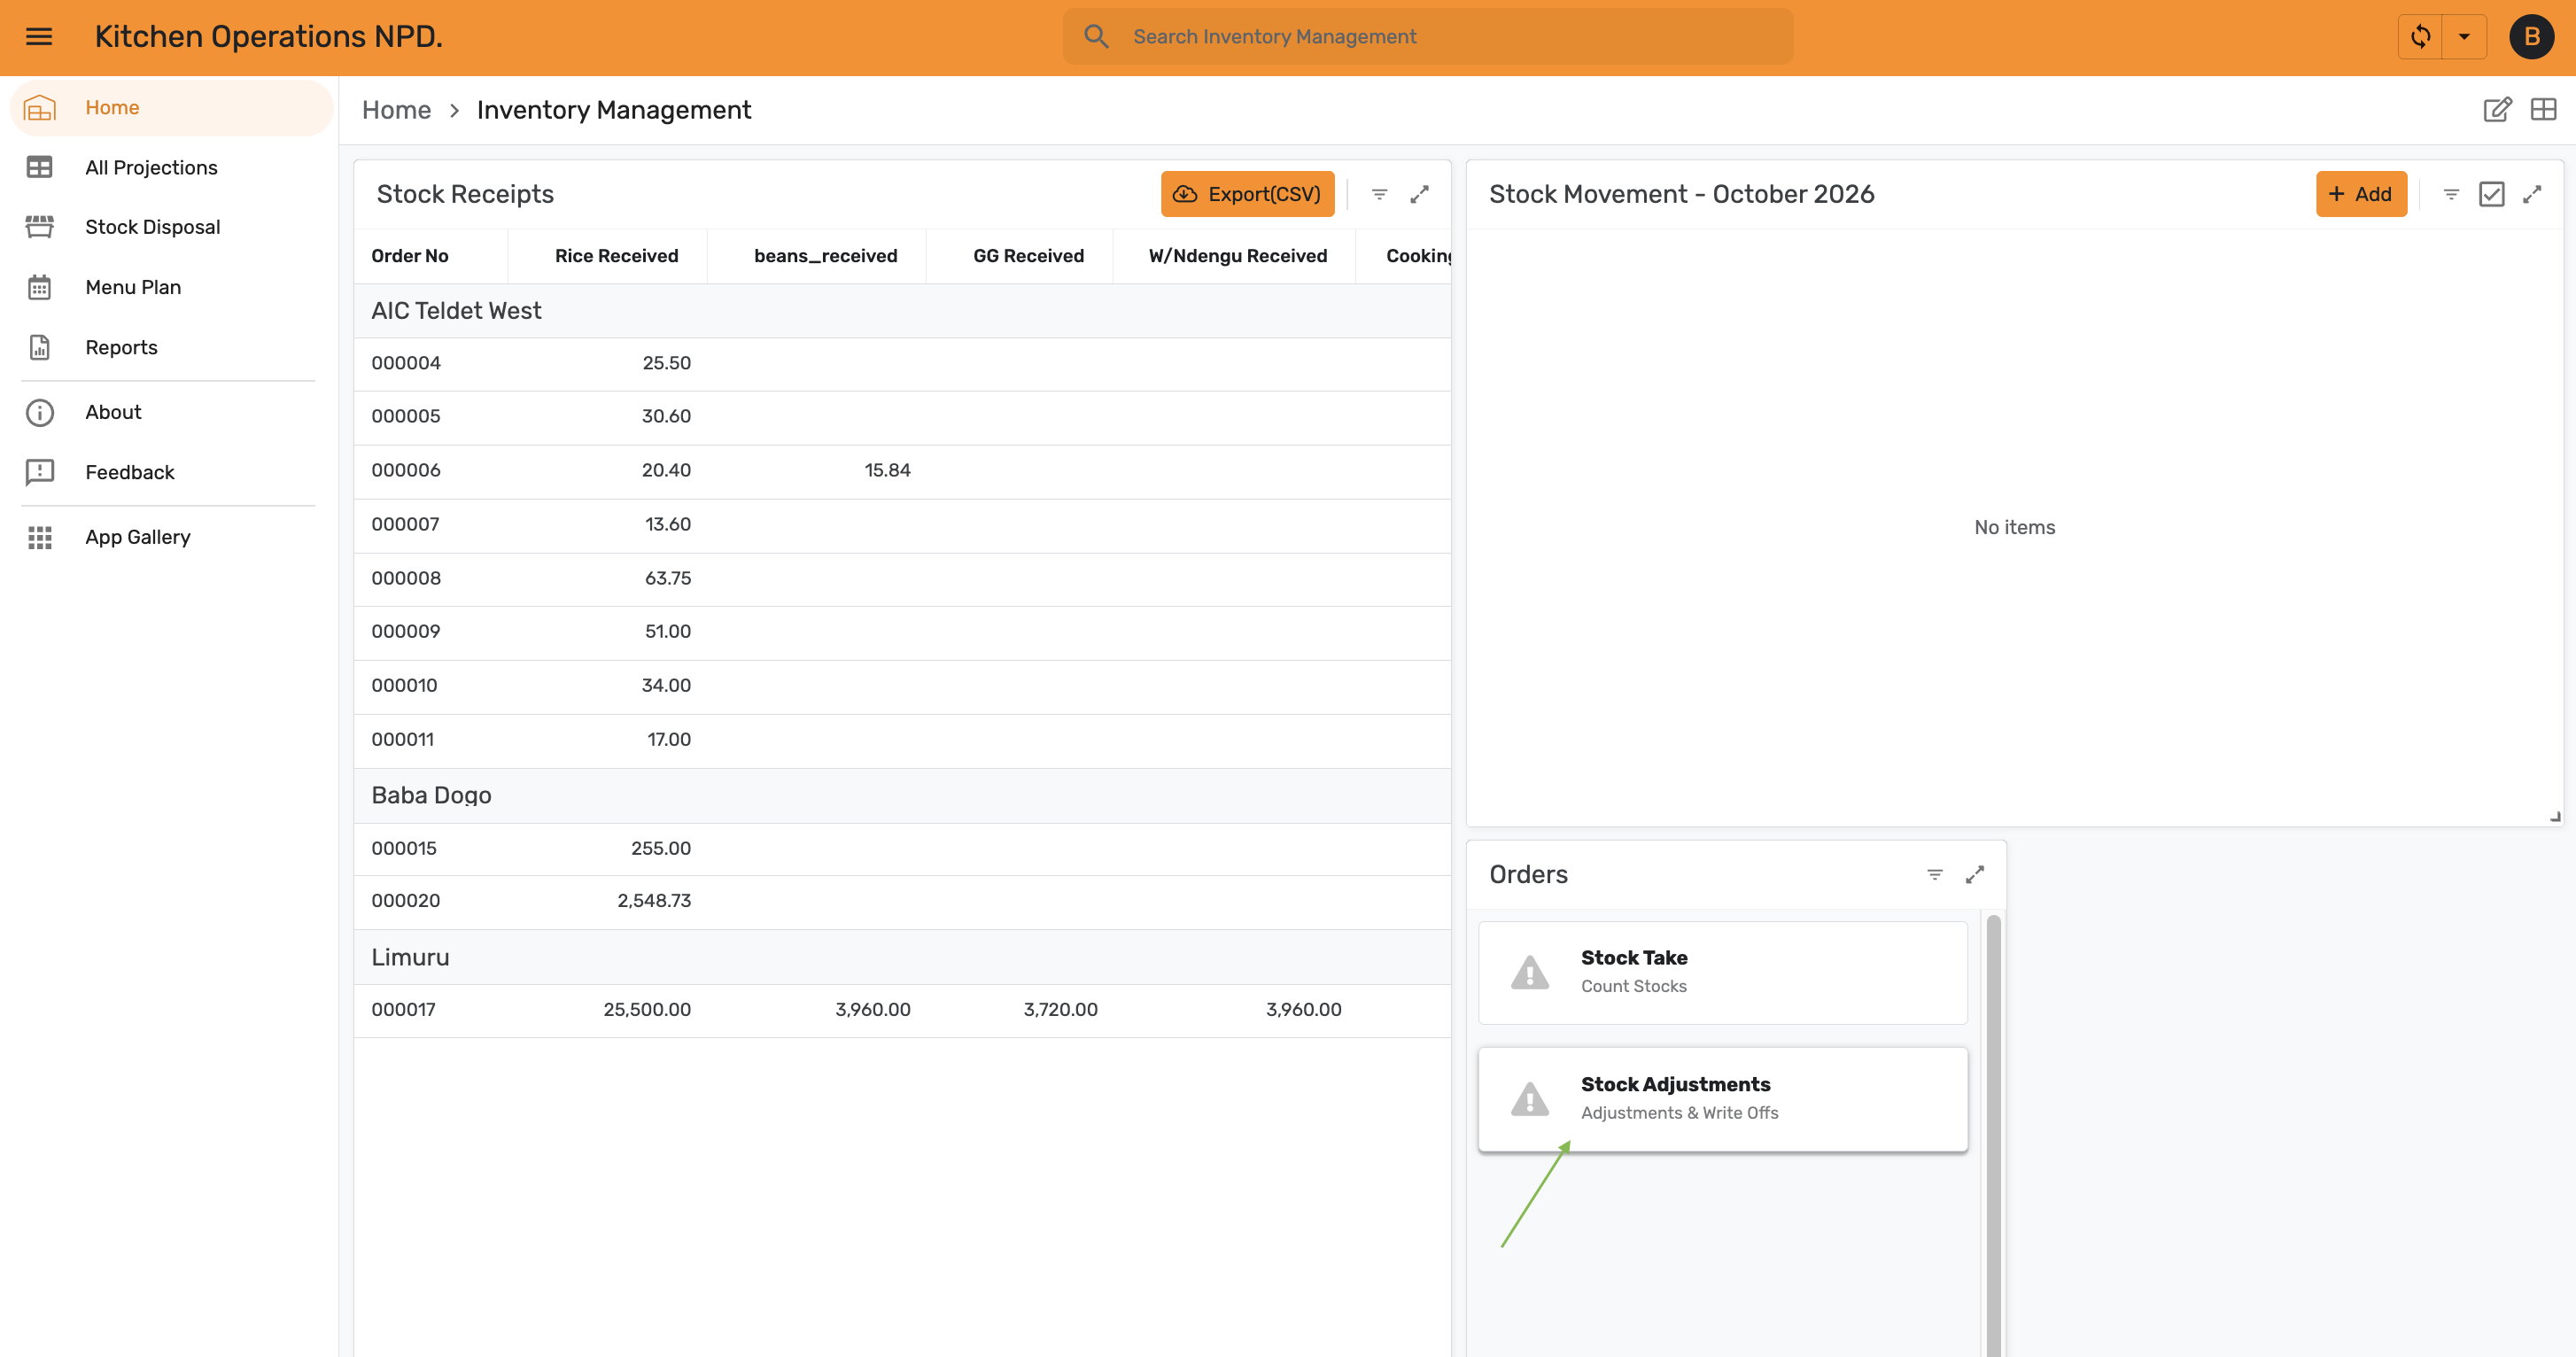Click the Stock Take warning icon
Viewport: 2576px width, 1357px height.
click(x=1529, y=972)
